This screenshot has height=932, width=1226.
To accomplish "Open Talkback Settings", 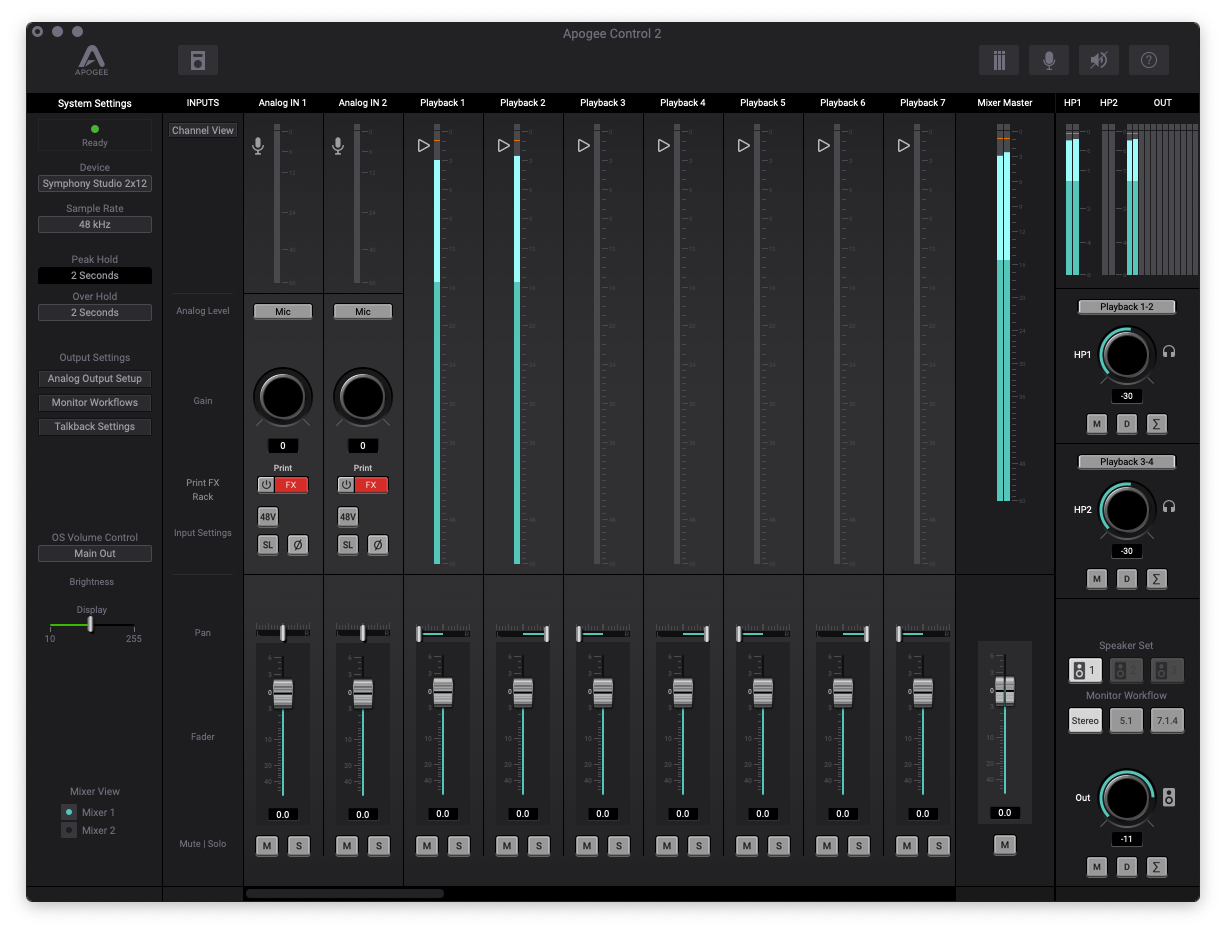I will coord(95,427).
